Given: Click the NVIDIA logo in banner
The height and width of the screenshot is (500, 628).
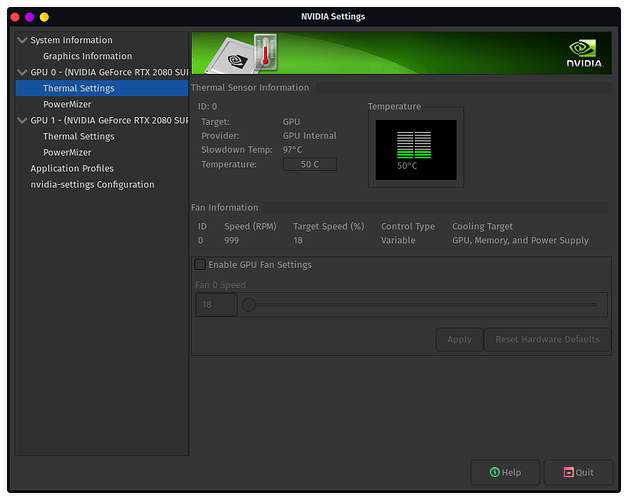Looking at the screenshot, I should pyautogui.click(x=584, y=53).
